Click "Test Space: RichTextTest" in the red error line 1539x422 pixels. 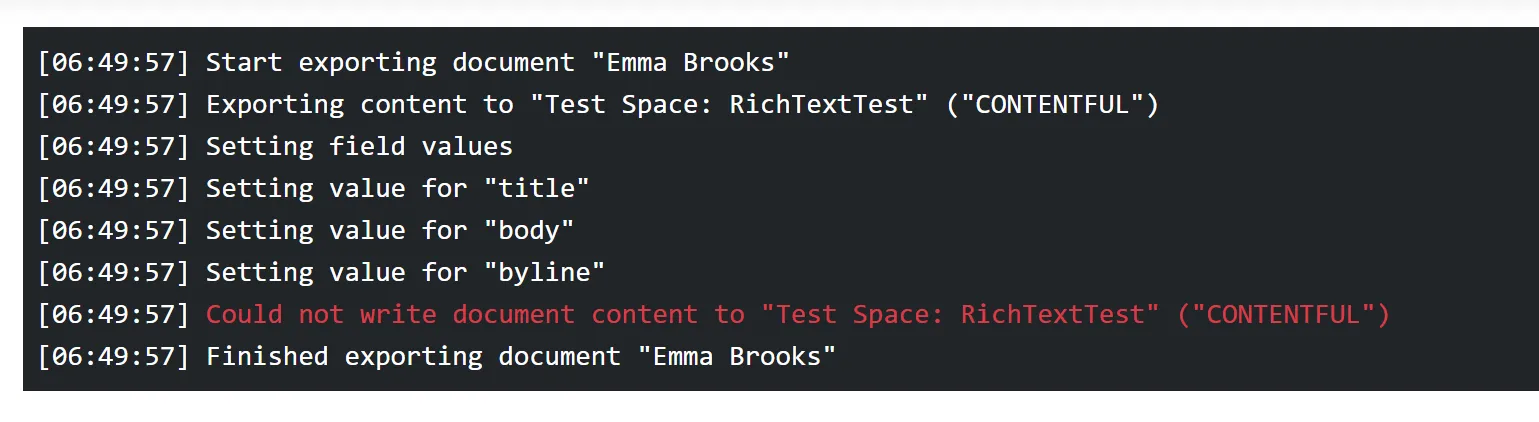tap(961, 315)
